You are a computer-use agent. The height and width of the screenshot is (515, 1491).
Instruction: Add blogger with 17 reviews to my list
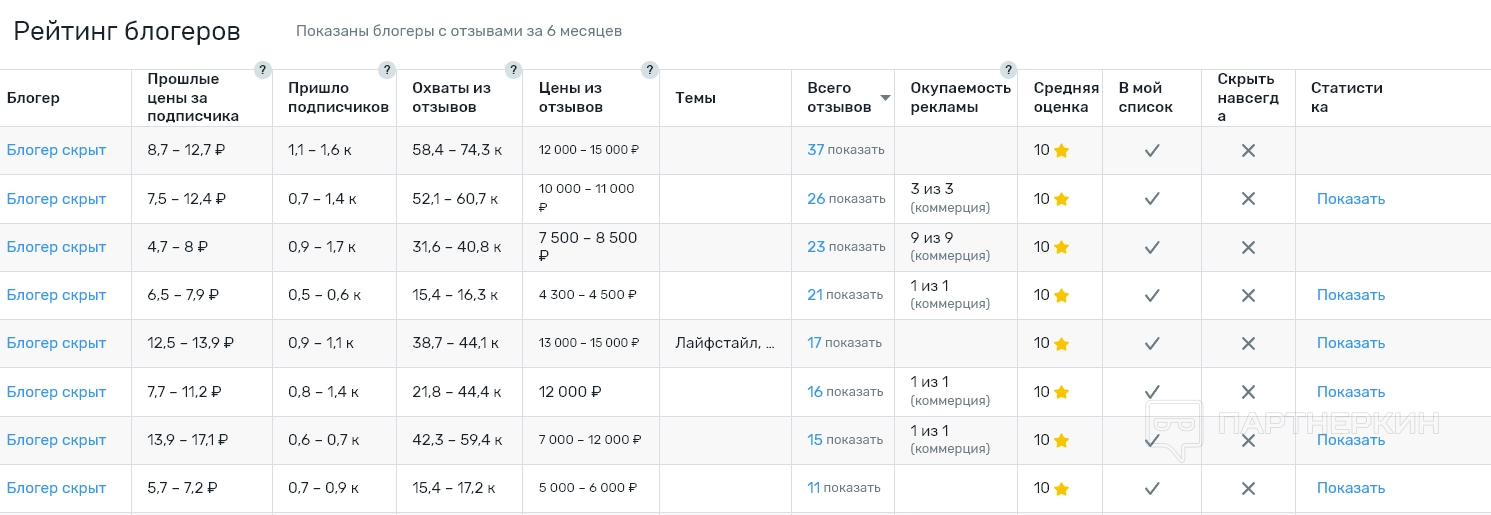(x=1152, y=343)
